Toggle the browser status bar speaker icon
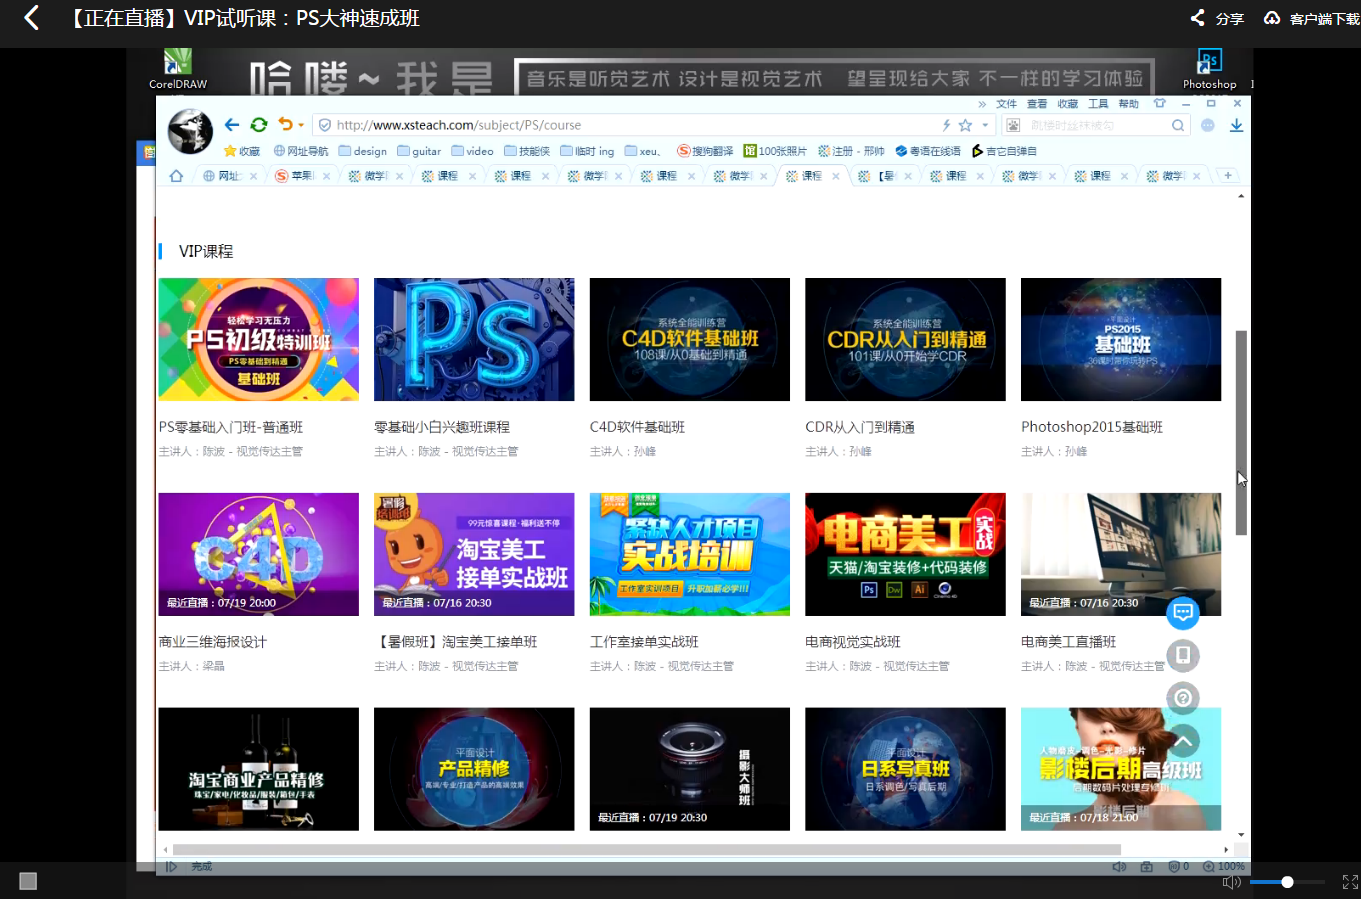 click(1119, 866)
